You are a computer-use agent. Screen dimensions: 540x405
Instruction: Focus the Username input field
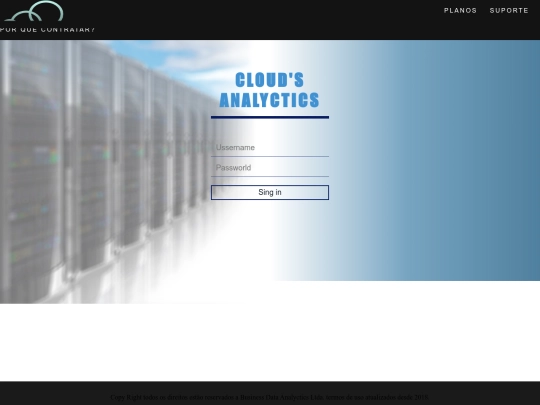point(270,148)
